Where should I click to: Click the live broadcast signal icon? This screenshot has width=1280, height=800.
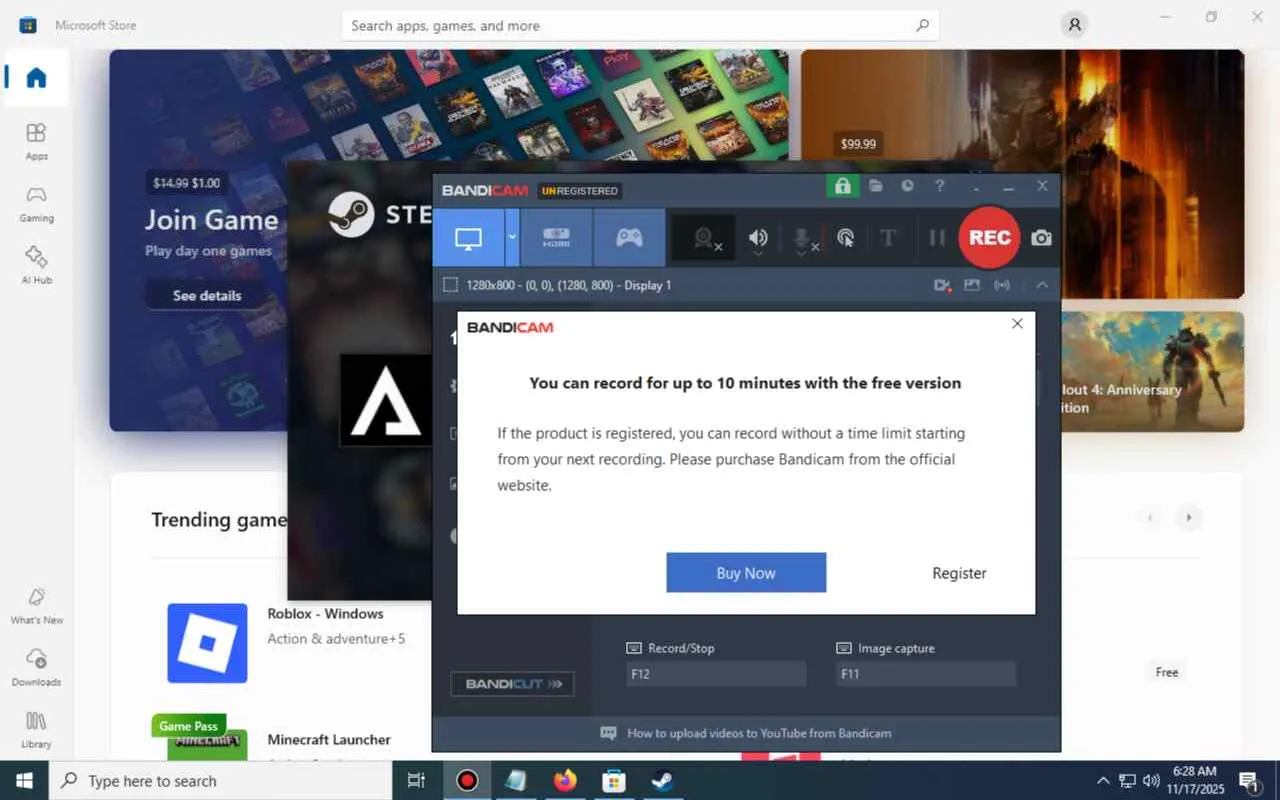click(x=1002, y=285)
